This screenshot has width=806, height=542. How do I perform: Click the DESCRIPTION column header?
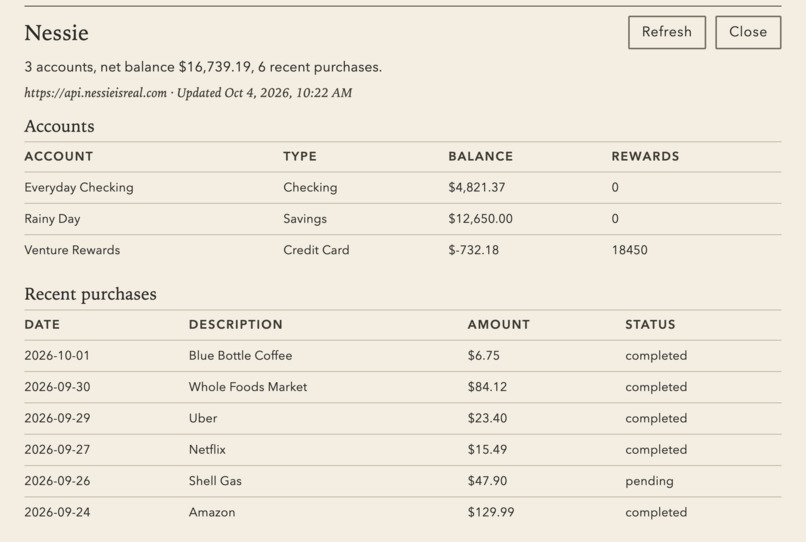pos(235,324)
